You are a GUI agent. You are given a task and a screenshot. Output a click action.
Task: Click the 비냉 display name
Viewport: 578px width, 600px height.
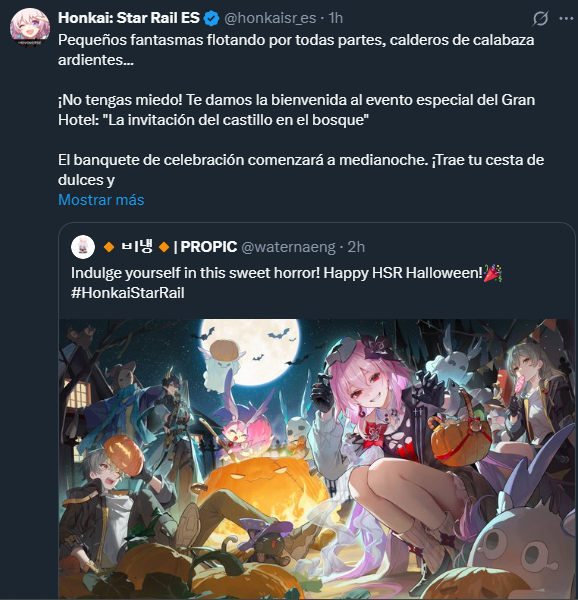click(137, 246)
